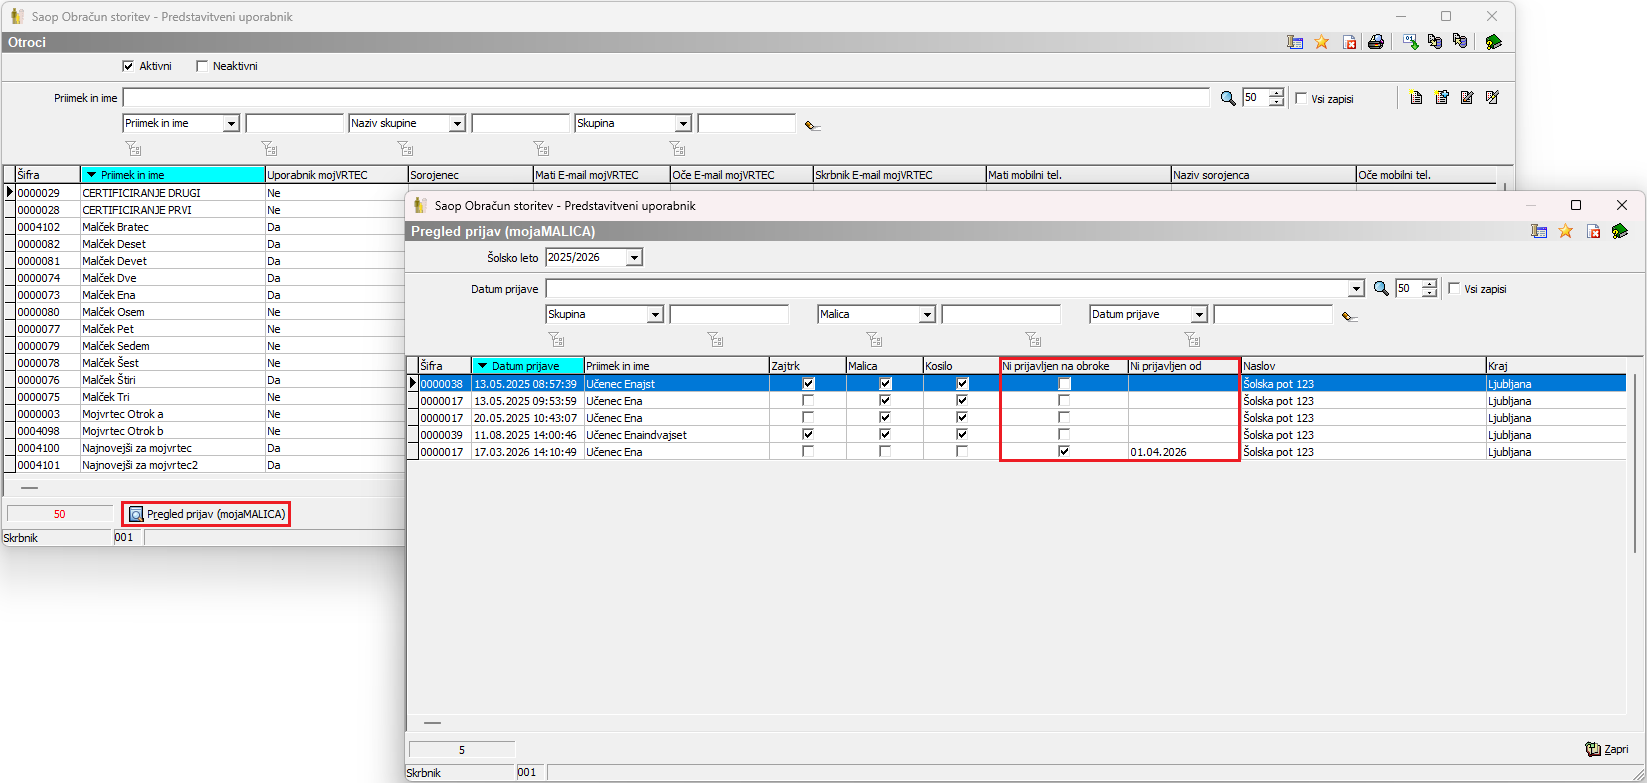Toggle Ni prijavljen na obroke in 17.03.2026 row
The image size is (1647, 783).
[1064, 452]
